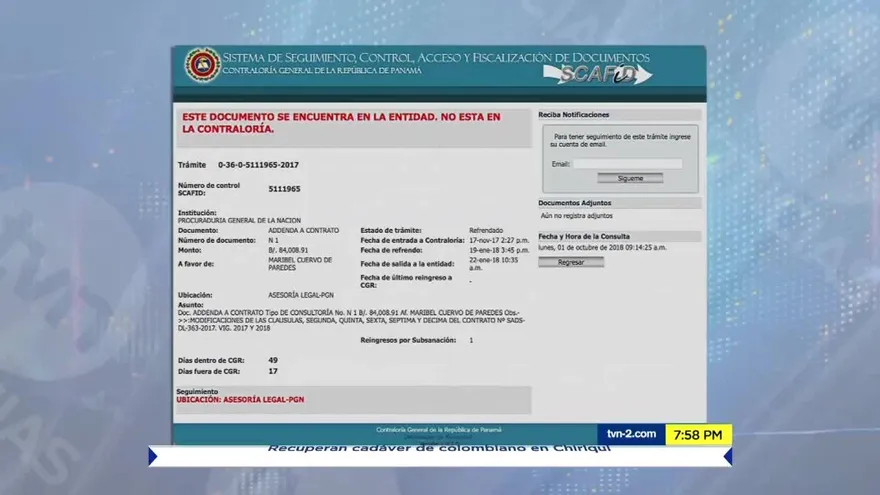Click the amount 'B/. 84,008.91'

(288, 250)
